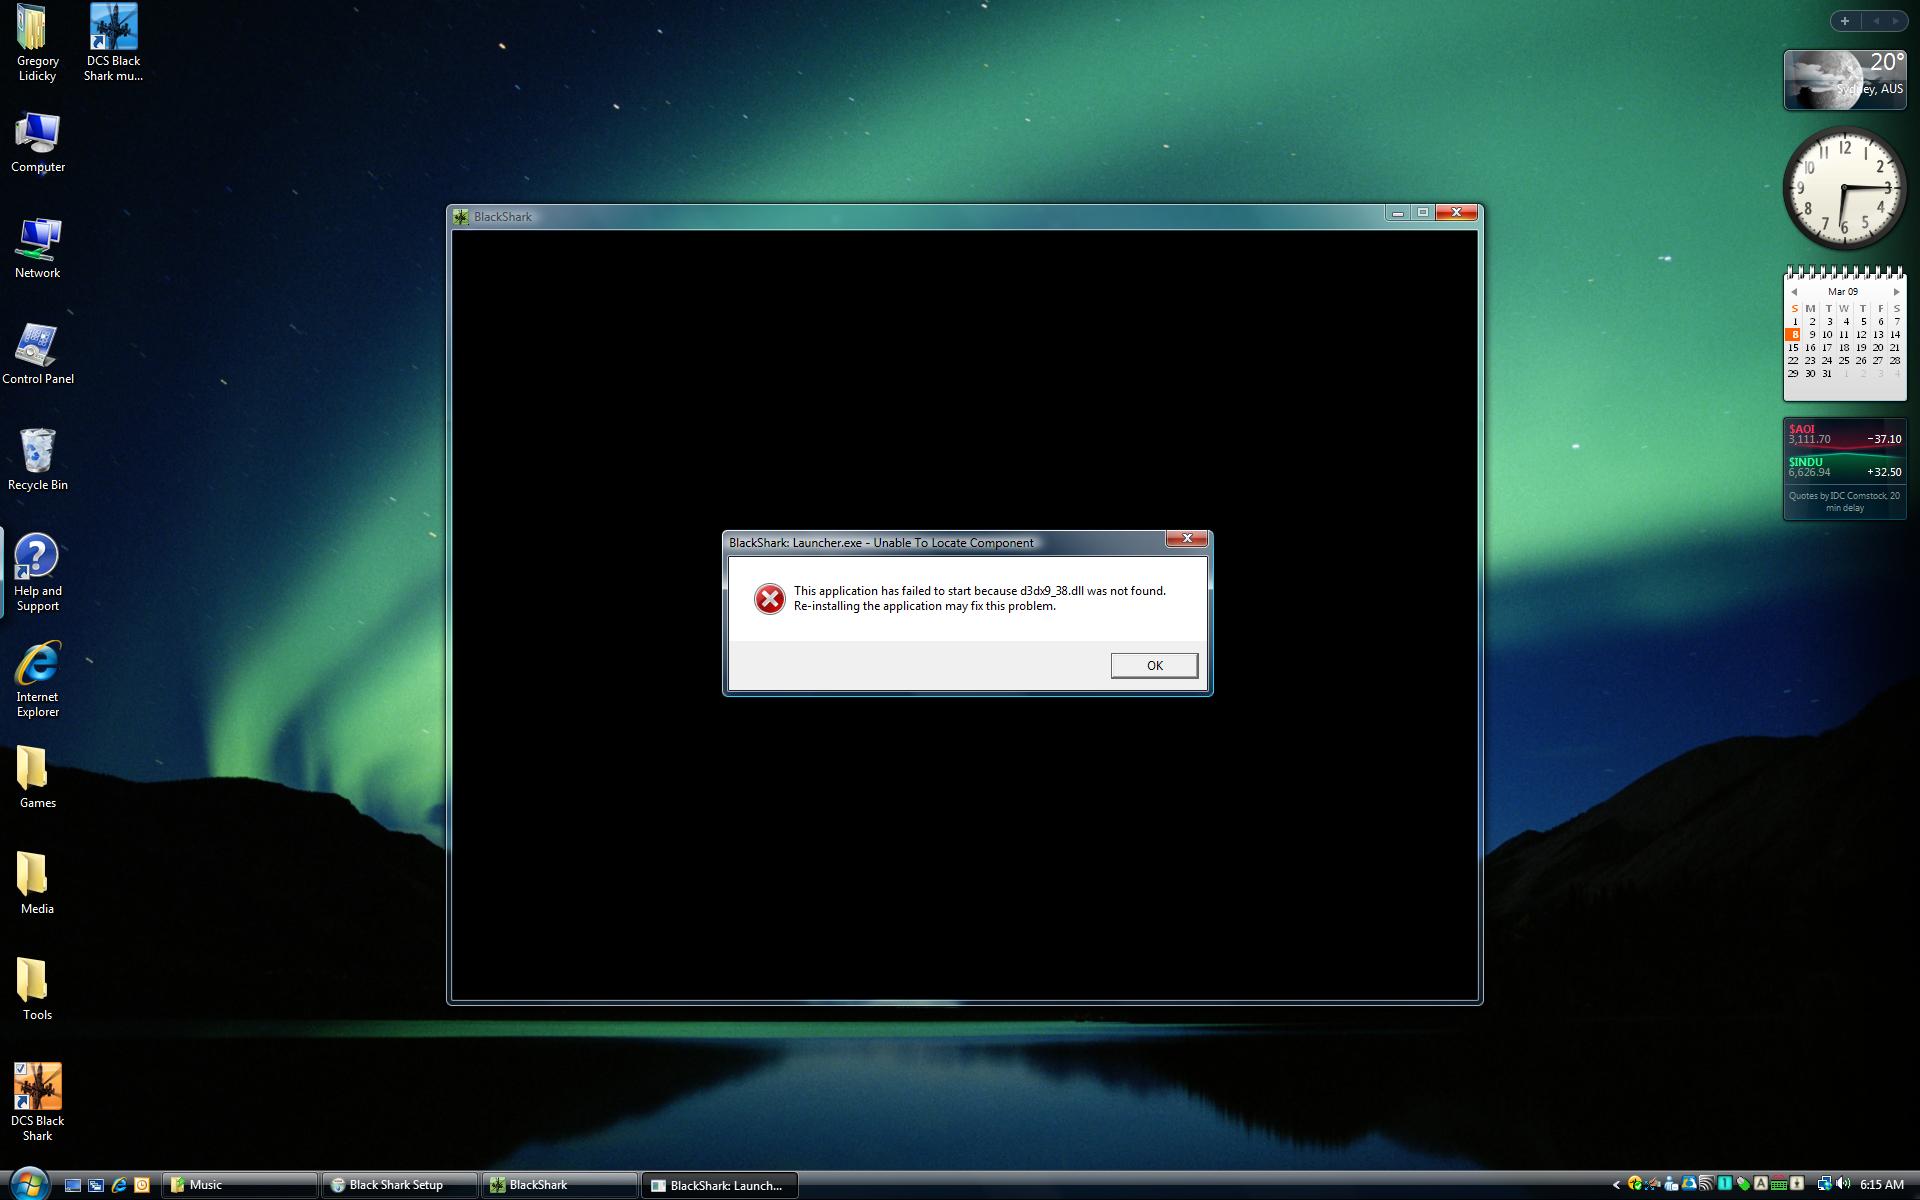
Task: Select Help and Support desktop icon
Action: click(x=38, y=573)
